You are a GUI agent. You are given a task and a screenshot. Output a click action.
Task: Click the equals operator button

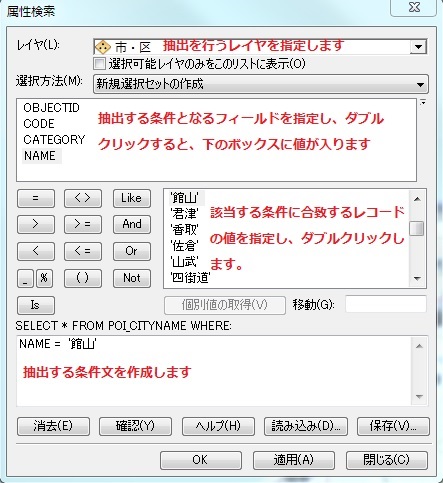36,198
